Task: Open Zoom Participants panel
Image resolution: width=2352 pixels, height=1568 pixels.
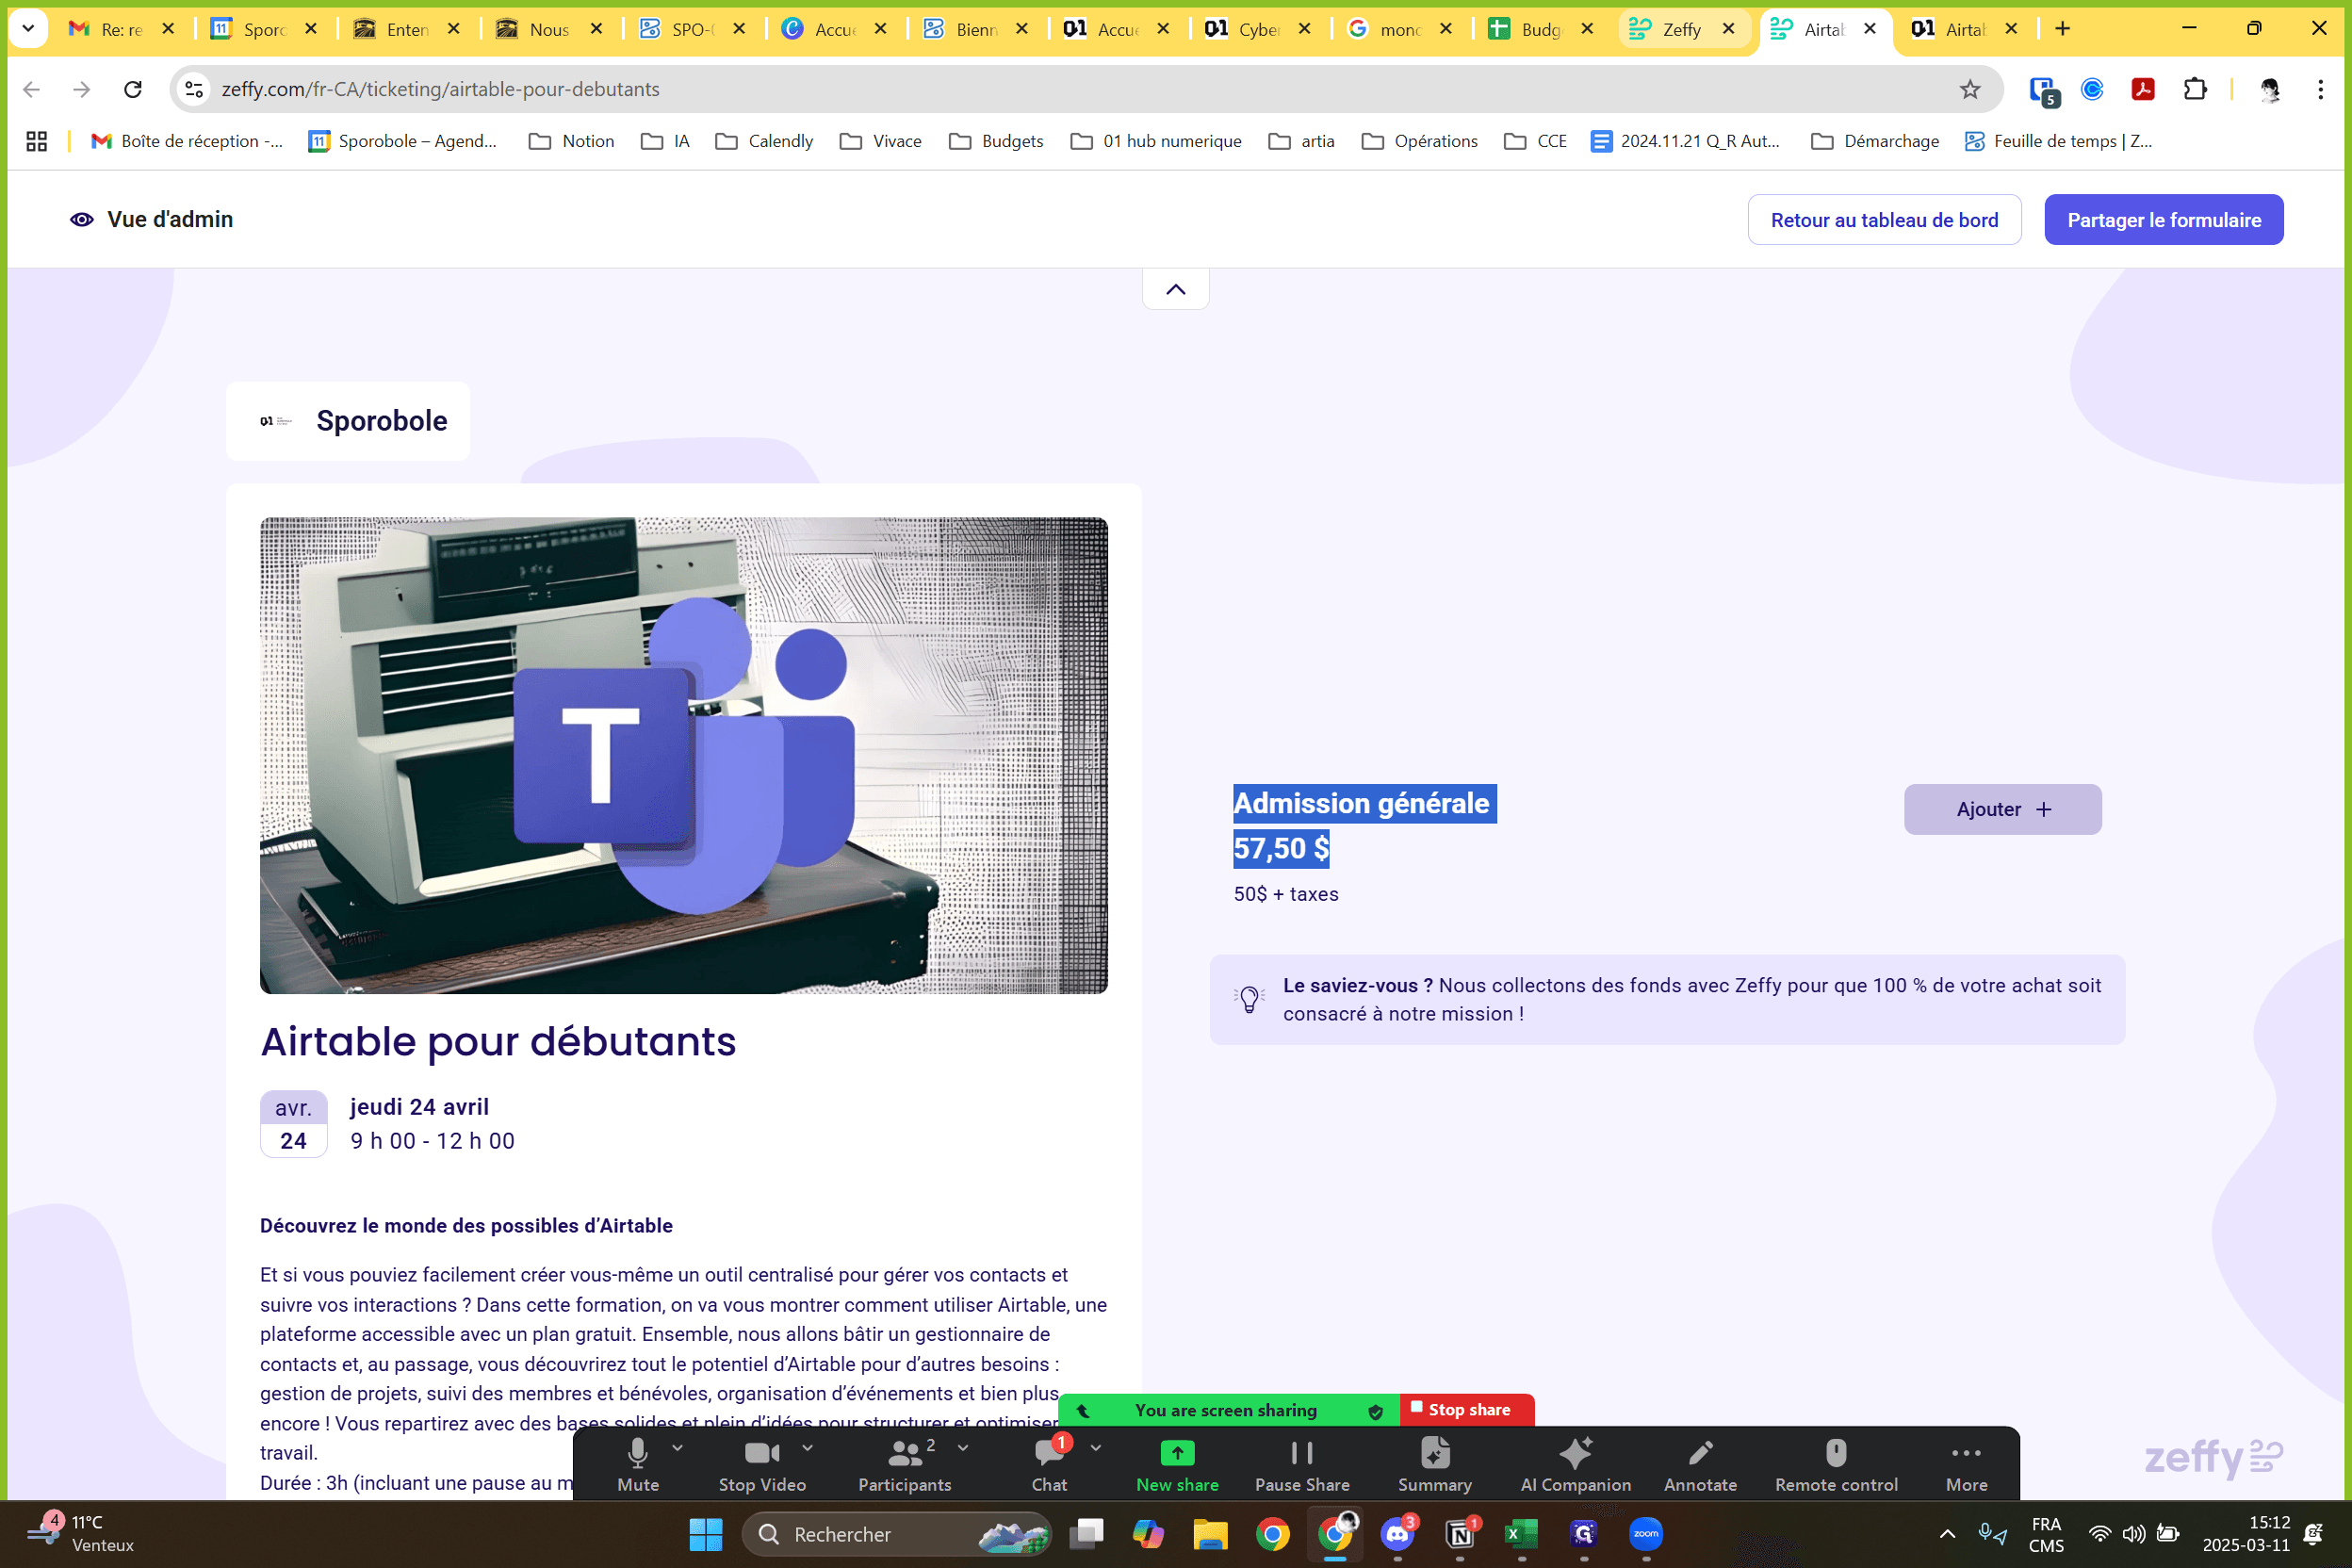Action: [904, 1463]
